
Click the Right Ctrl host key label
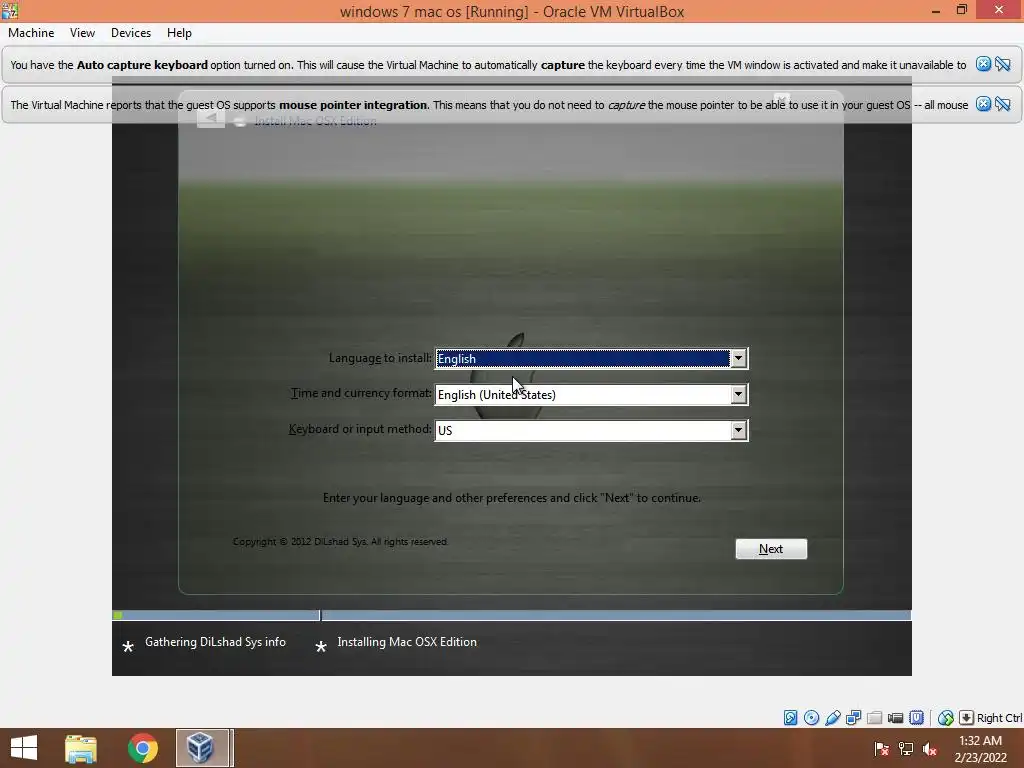[x=999, y=718]
